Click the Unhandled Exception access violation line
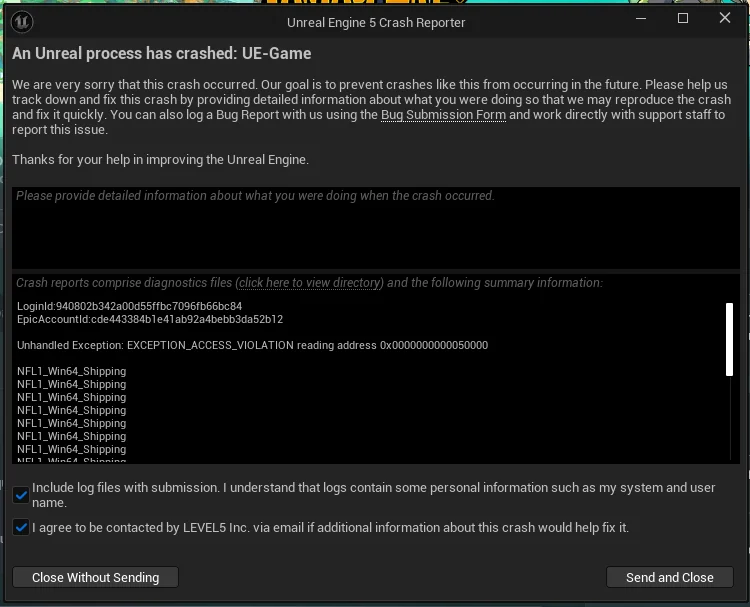Image resolution: width=750 pixels, height=607 pixels. 253,345
